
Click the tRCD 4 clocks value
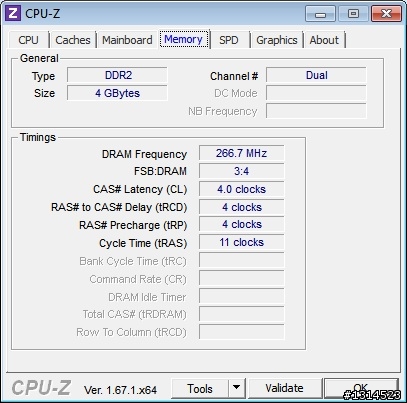(x=242, y=207)
